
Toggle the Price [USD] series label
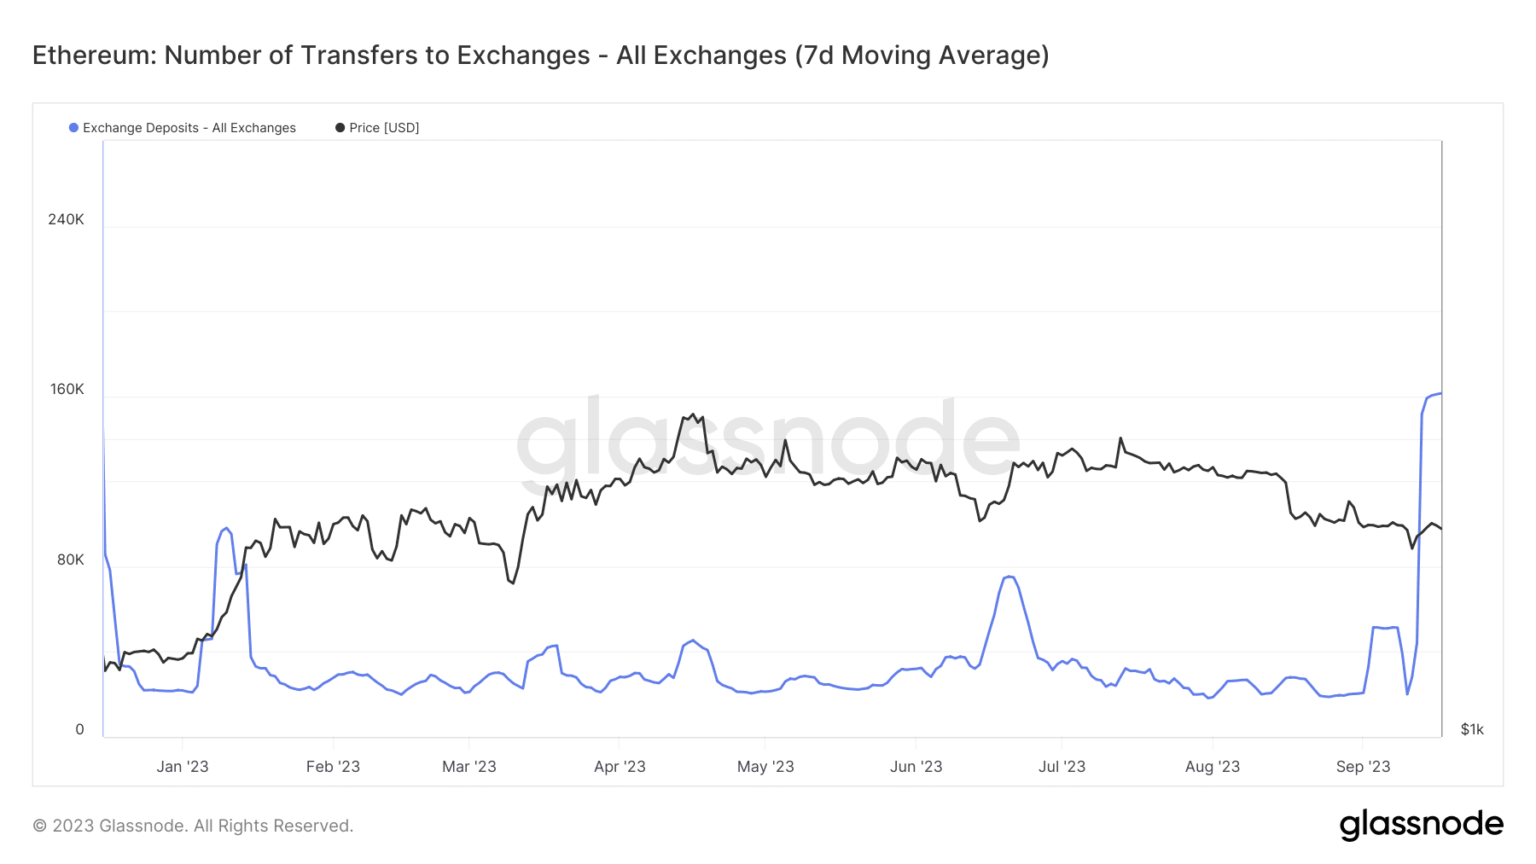(384, 128)
